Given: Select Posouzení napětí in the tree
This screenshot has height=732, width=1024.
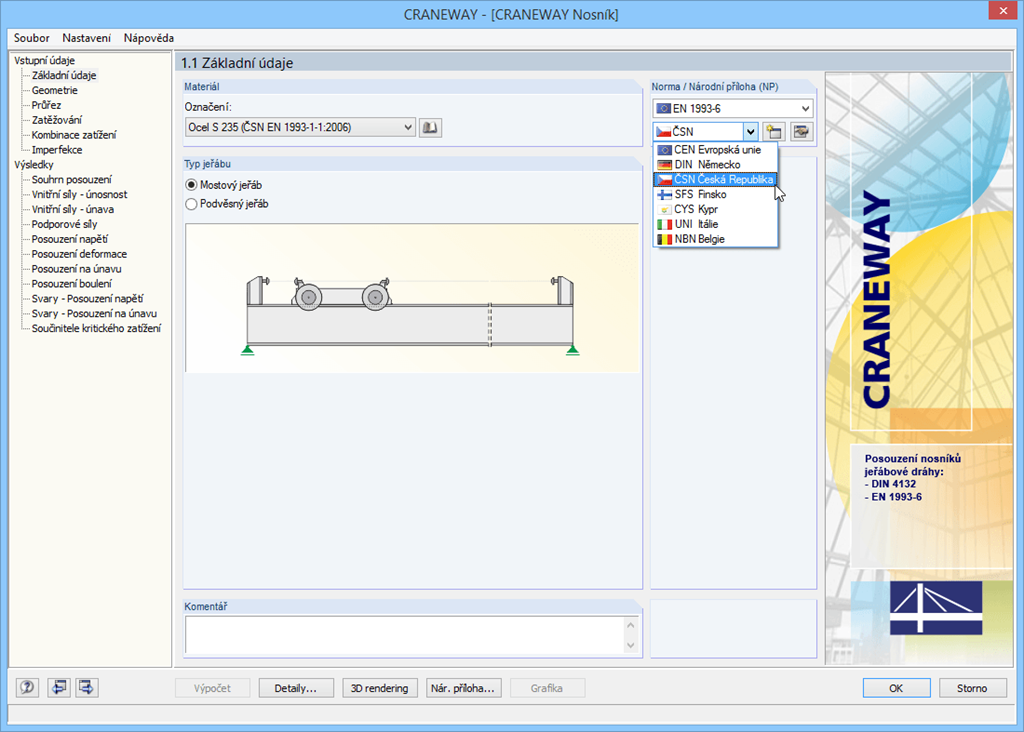Looking at the screenshot, I should pyautogui.click(x=70, y=240).
